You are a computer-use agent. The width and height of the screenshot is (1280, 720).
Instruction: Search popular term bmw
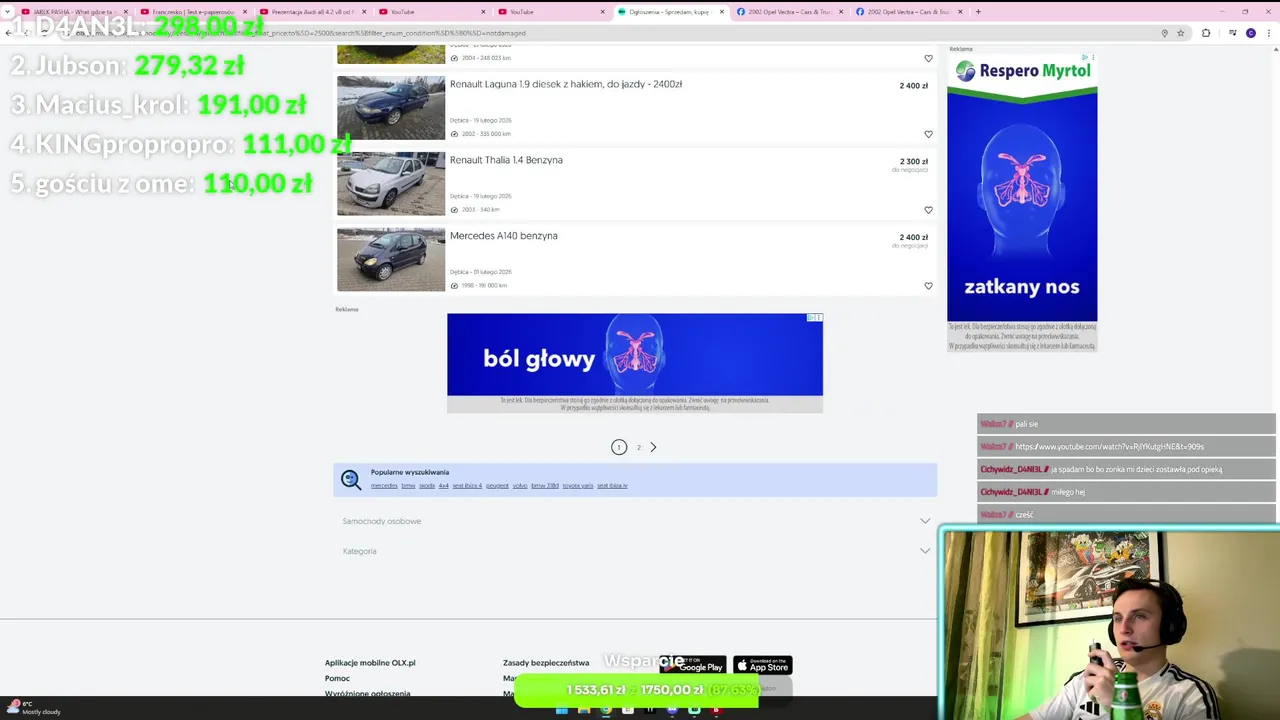click(x=408, y=486)
